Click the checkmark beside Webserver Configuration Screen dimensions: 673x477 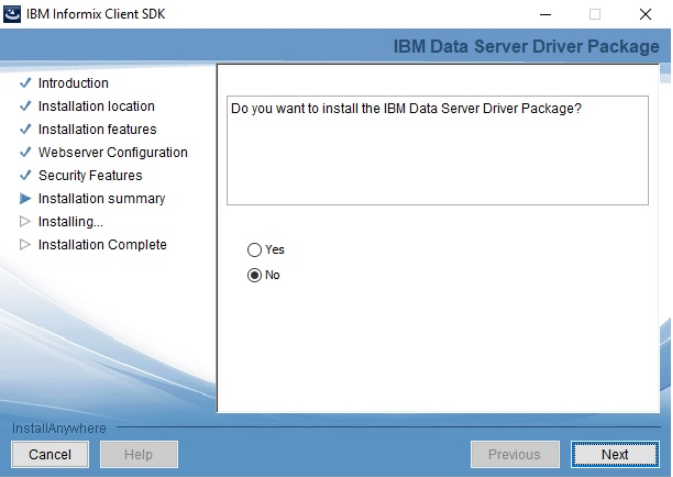pyautogui.click(x=25, y=152)
